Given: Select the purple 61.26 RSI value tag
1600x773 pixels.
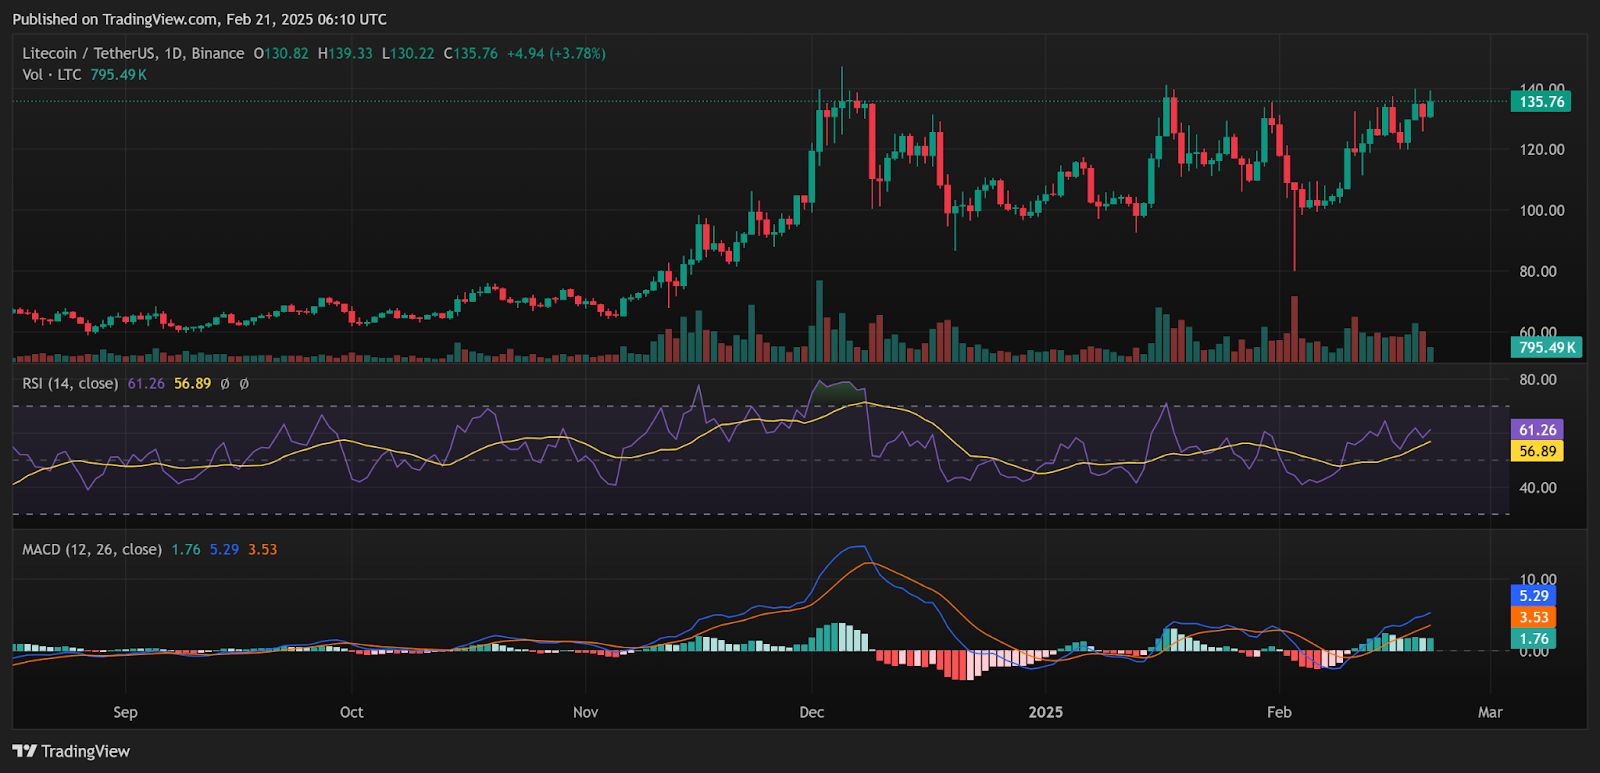Looking at the screenshot, I should [1537, 430].
